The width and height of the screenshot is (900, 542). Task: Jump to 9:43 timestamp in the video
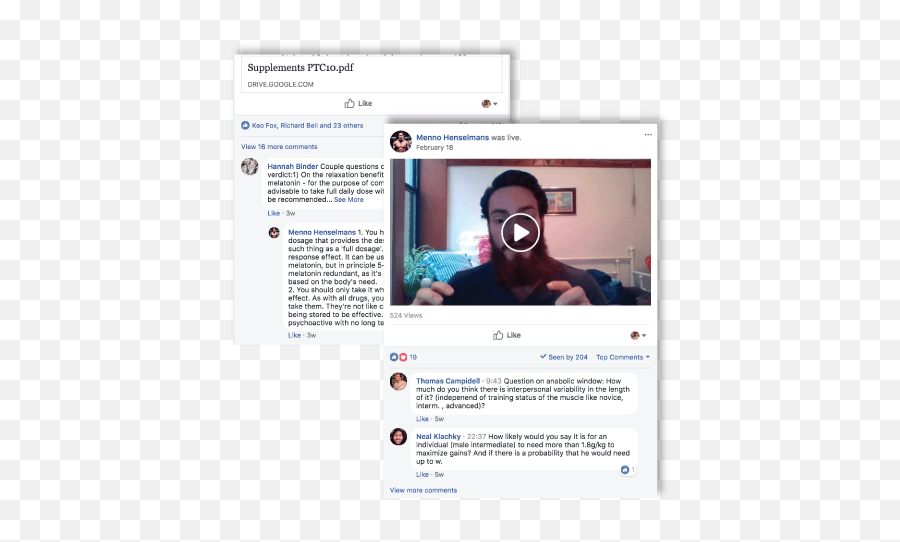(x=494, y=381)
